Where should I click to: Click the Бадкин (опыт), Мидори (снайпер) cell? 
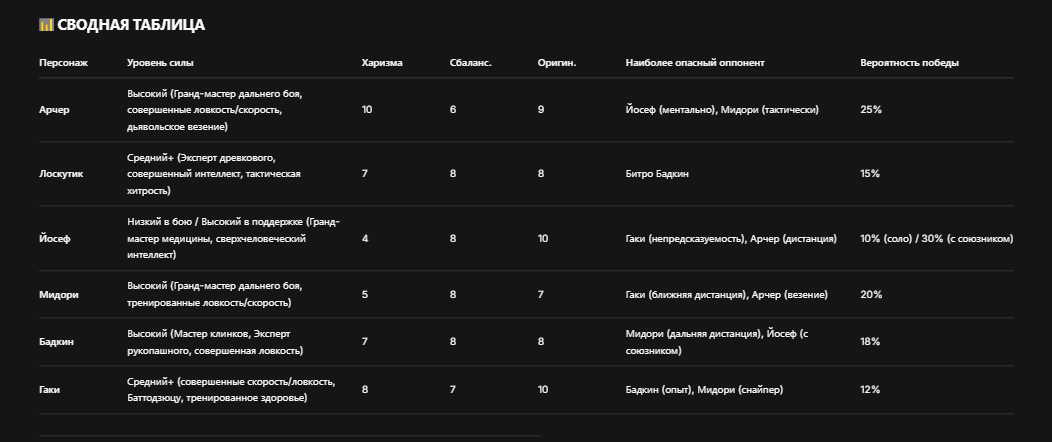[704, 389]
